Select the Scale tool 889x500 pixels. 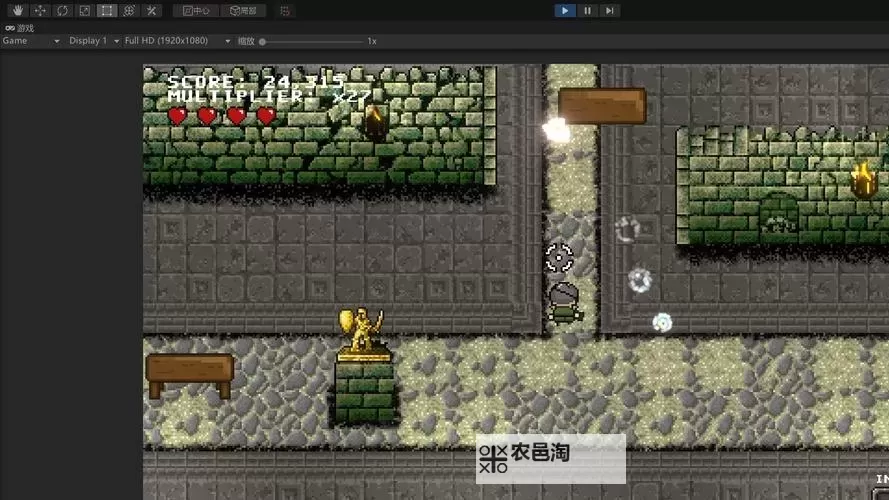click(84, 10)
